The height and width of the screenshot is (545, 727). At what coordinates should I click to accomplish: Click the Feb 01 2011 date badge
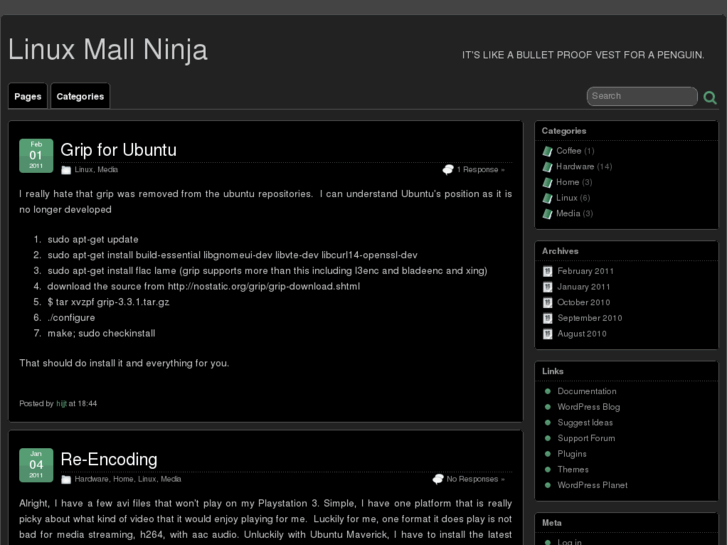(x=36, y=156)
